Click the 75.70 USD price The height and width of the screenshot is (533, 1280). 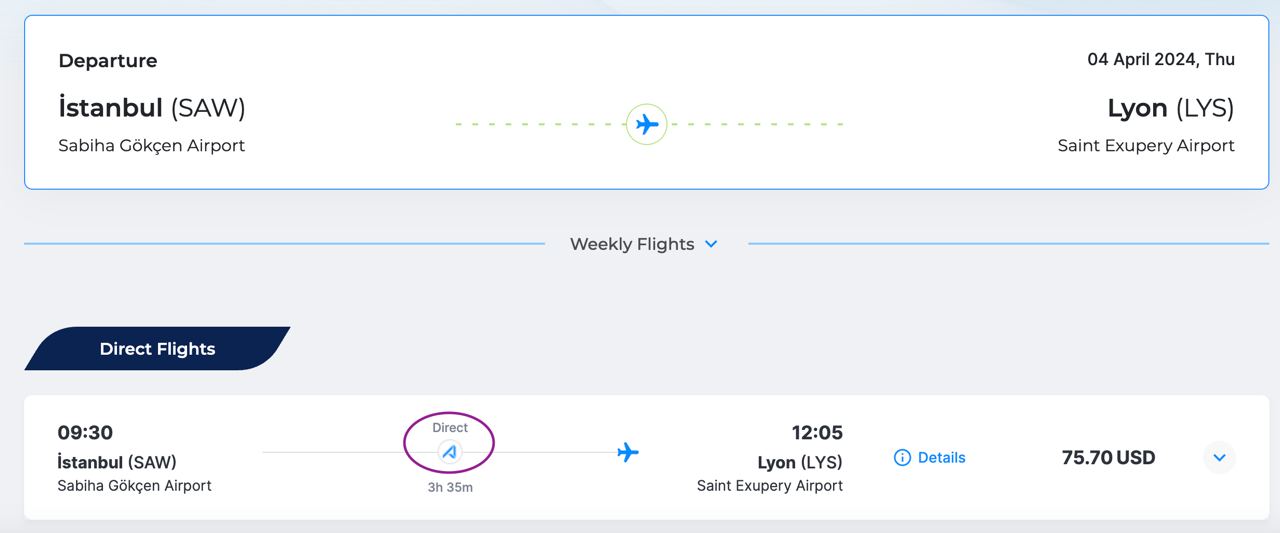click(x=1108, y=458)
